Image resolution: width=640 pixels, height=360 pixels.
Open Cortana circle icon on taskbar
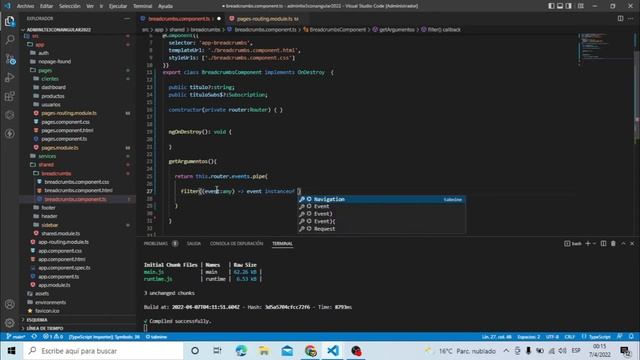click(x=195, y=351)
